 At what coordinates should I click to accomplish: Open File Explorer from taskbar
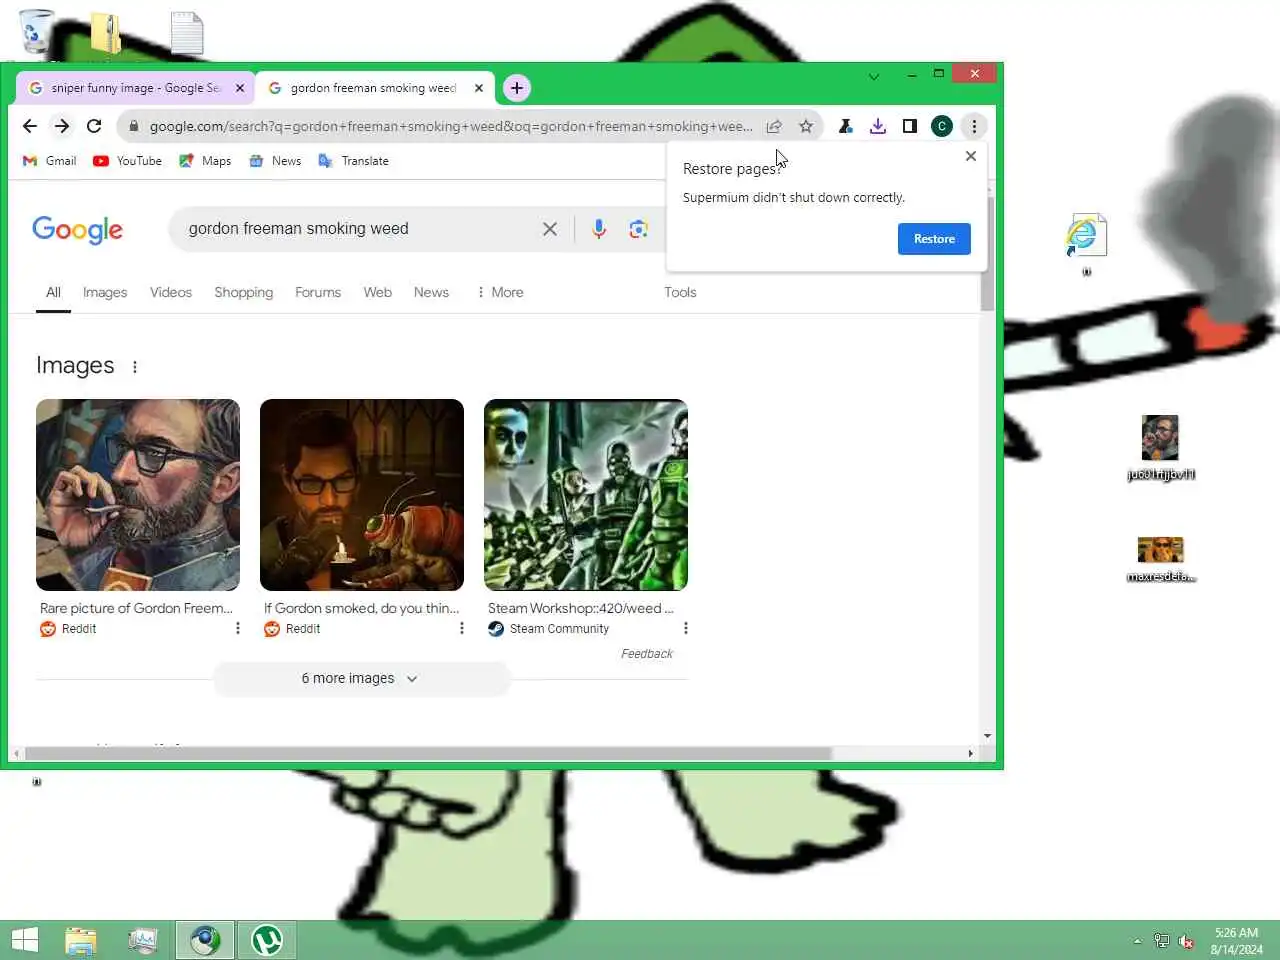tap(81, 940)
